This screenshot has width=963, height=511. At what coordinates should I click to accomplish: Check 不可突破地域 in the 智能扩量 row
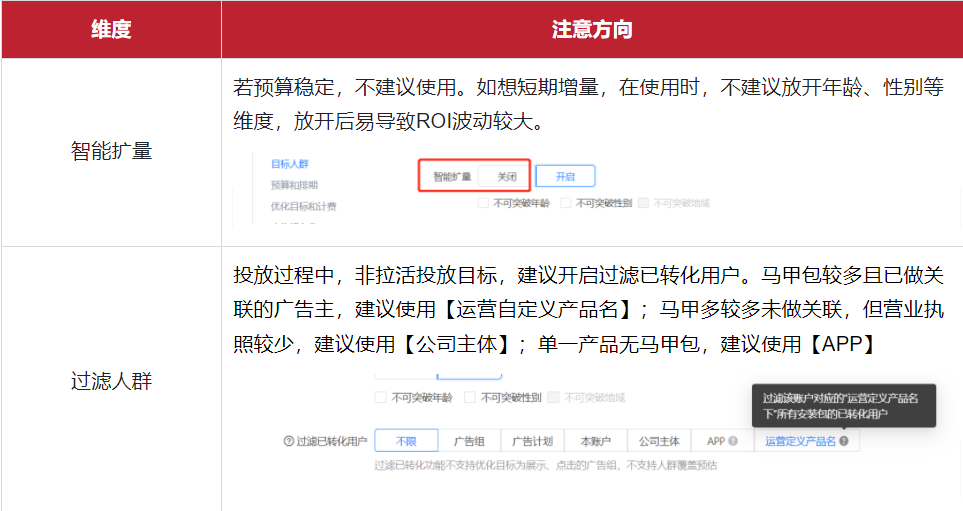click(x=643, y=203)
